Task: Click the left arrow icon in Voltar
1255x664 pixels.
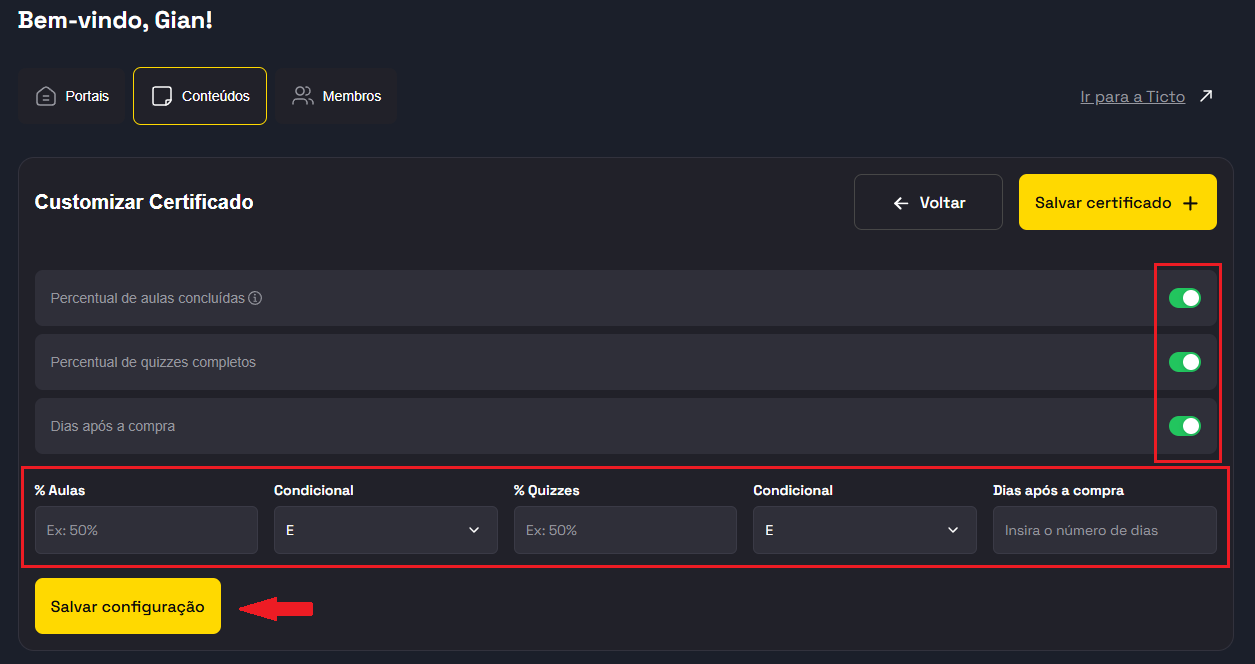Action: 901,203
